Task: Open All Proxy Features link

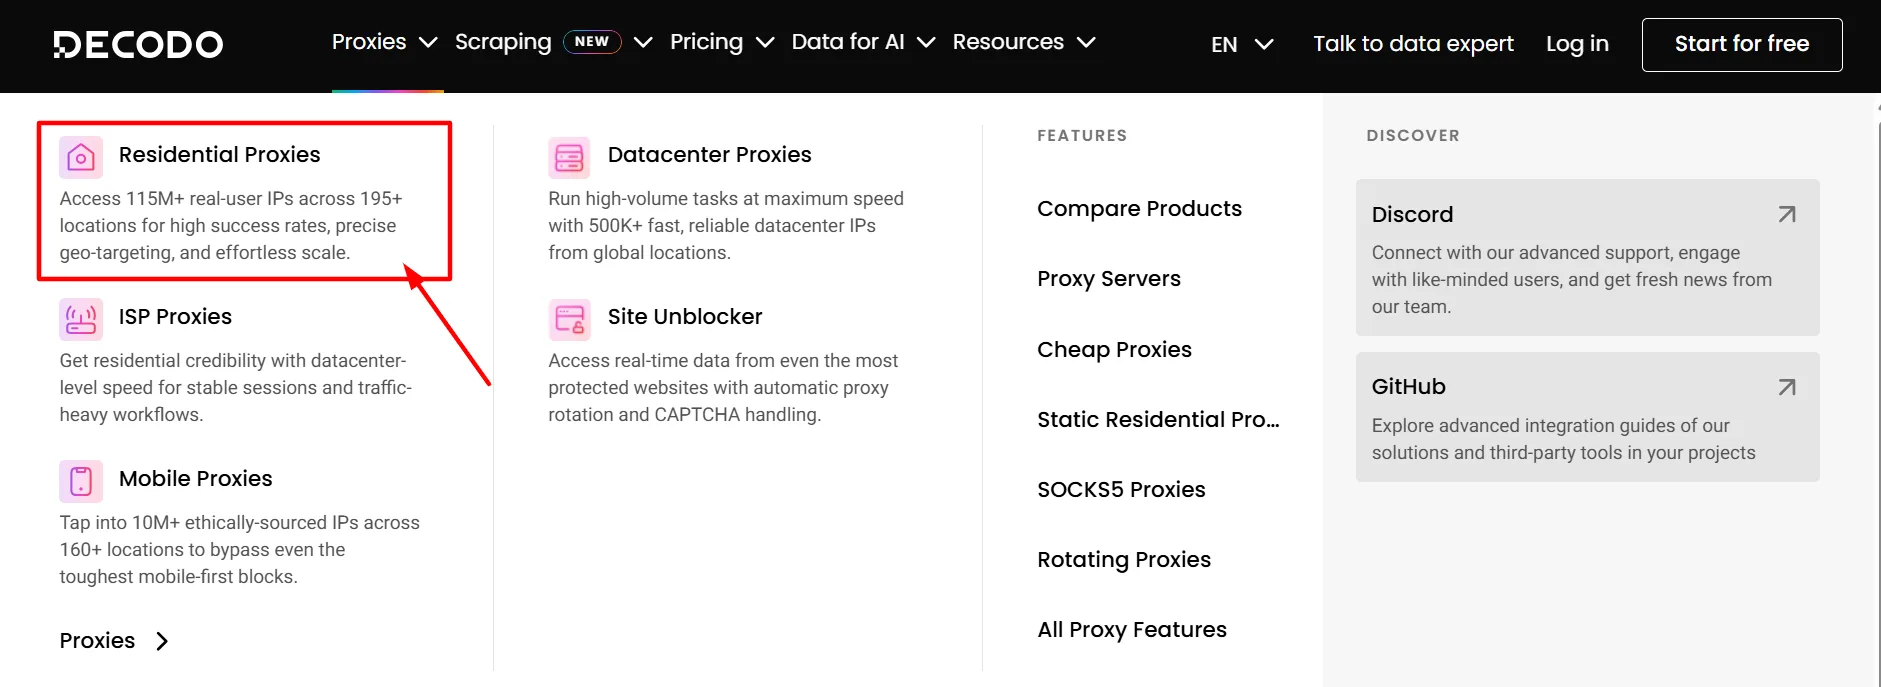Action: click(x=1132, y=630)
